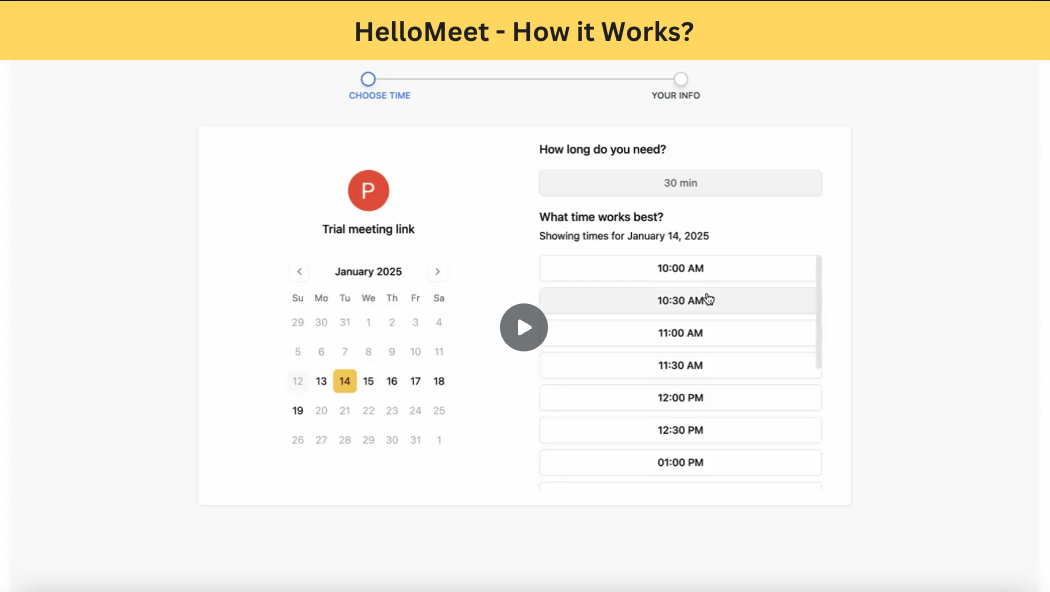The image size is (1050, 592).
Task: Pick the 10:00 AM time slot
Action: (x=678, y=268)
